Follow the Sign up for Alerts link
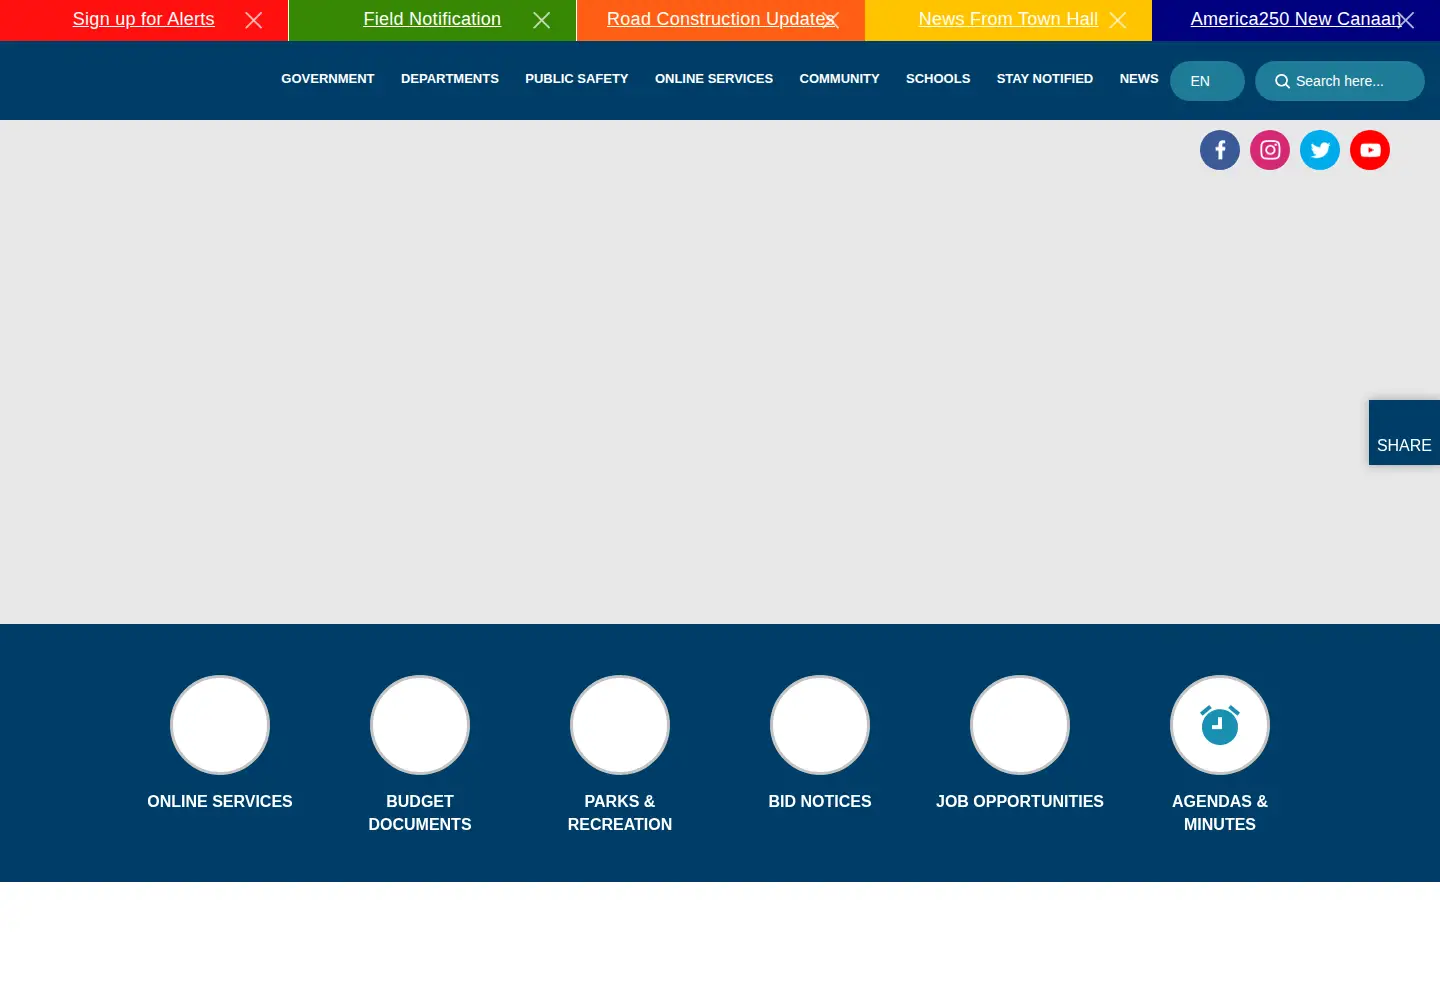1440x1000 pixels. click(143, 19)
